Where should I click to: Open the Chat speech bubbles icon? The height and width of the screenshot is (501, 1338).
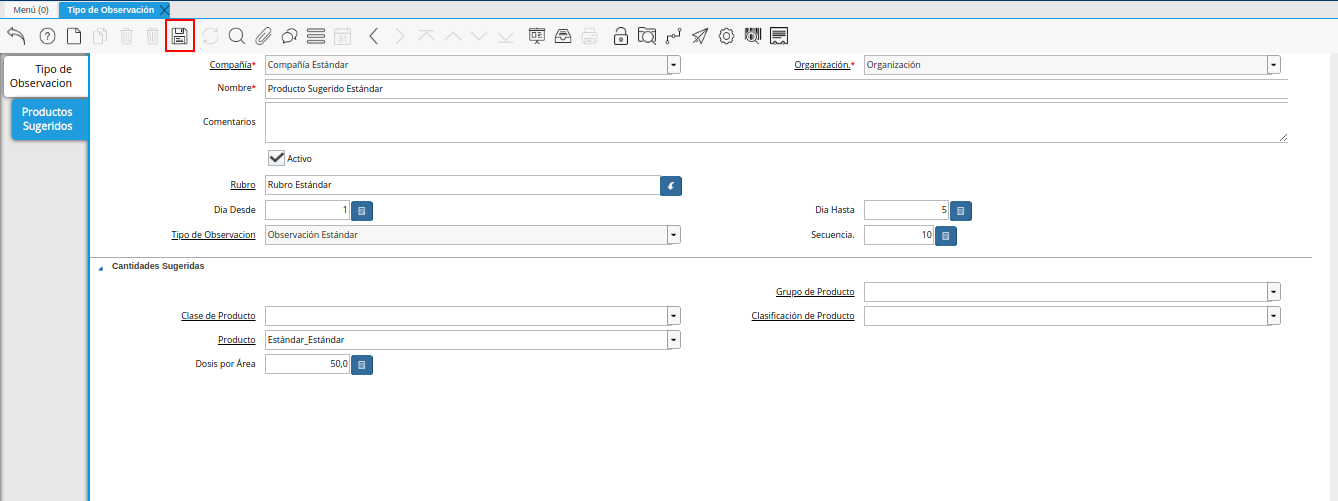(289, 37)
